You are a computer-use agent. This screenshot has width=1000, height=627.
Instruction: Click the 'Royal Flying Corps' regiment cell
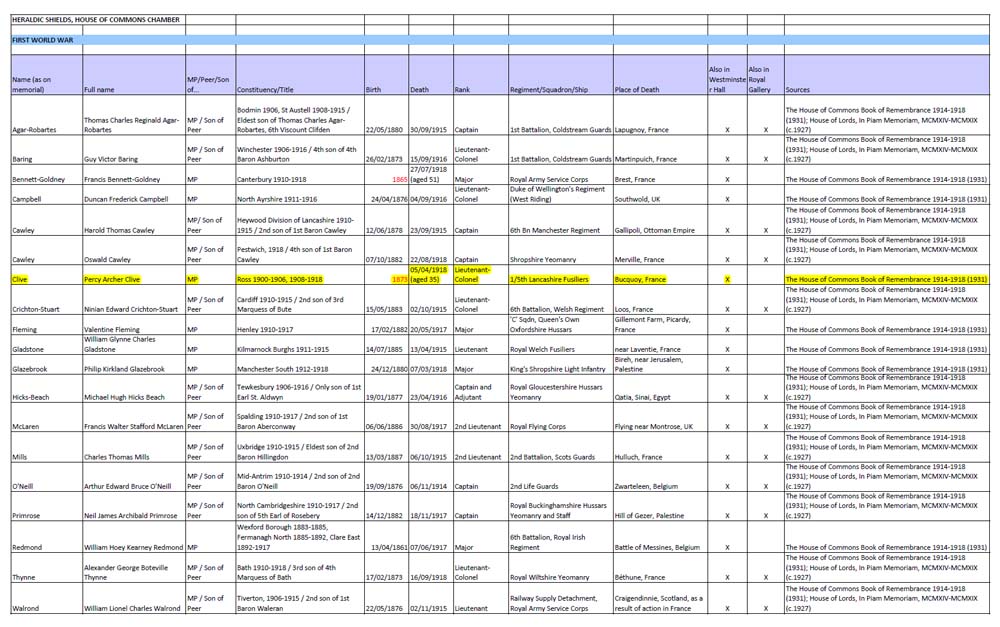click(x=542, y=426)
